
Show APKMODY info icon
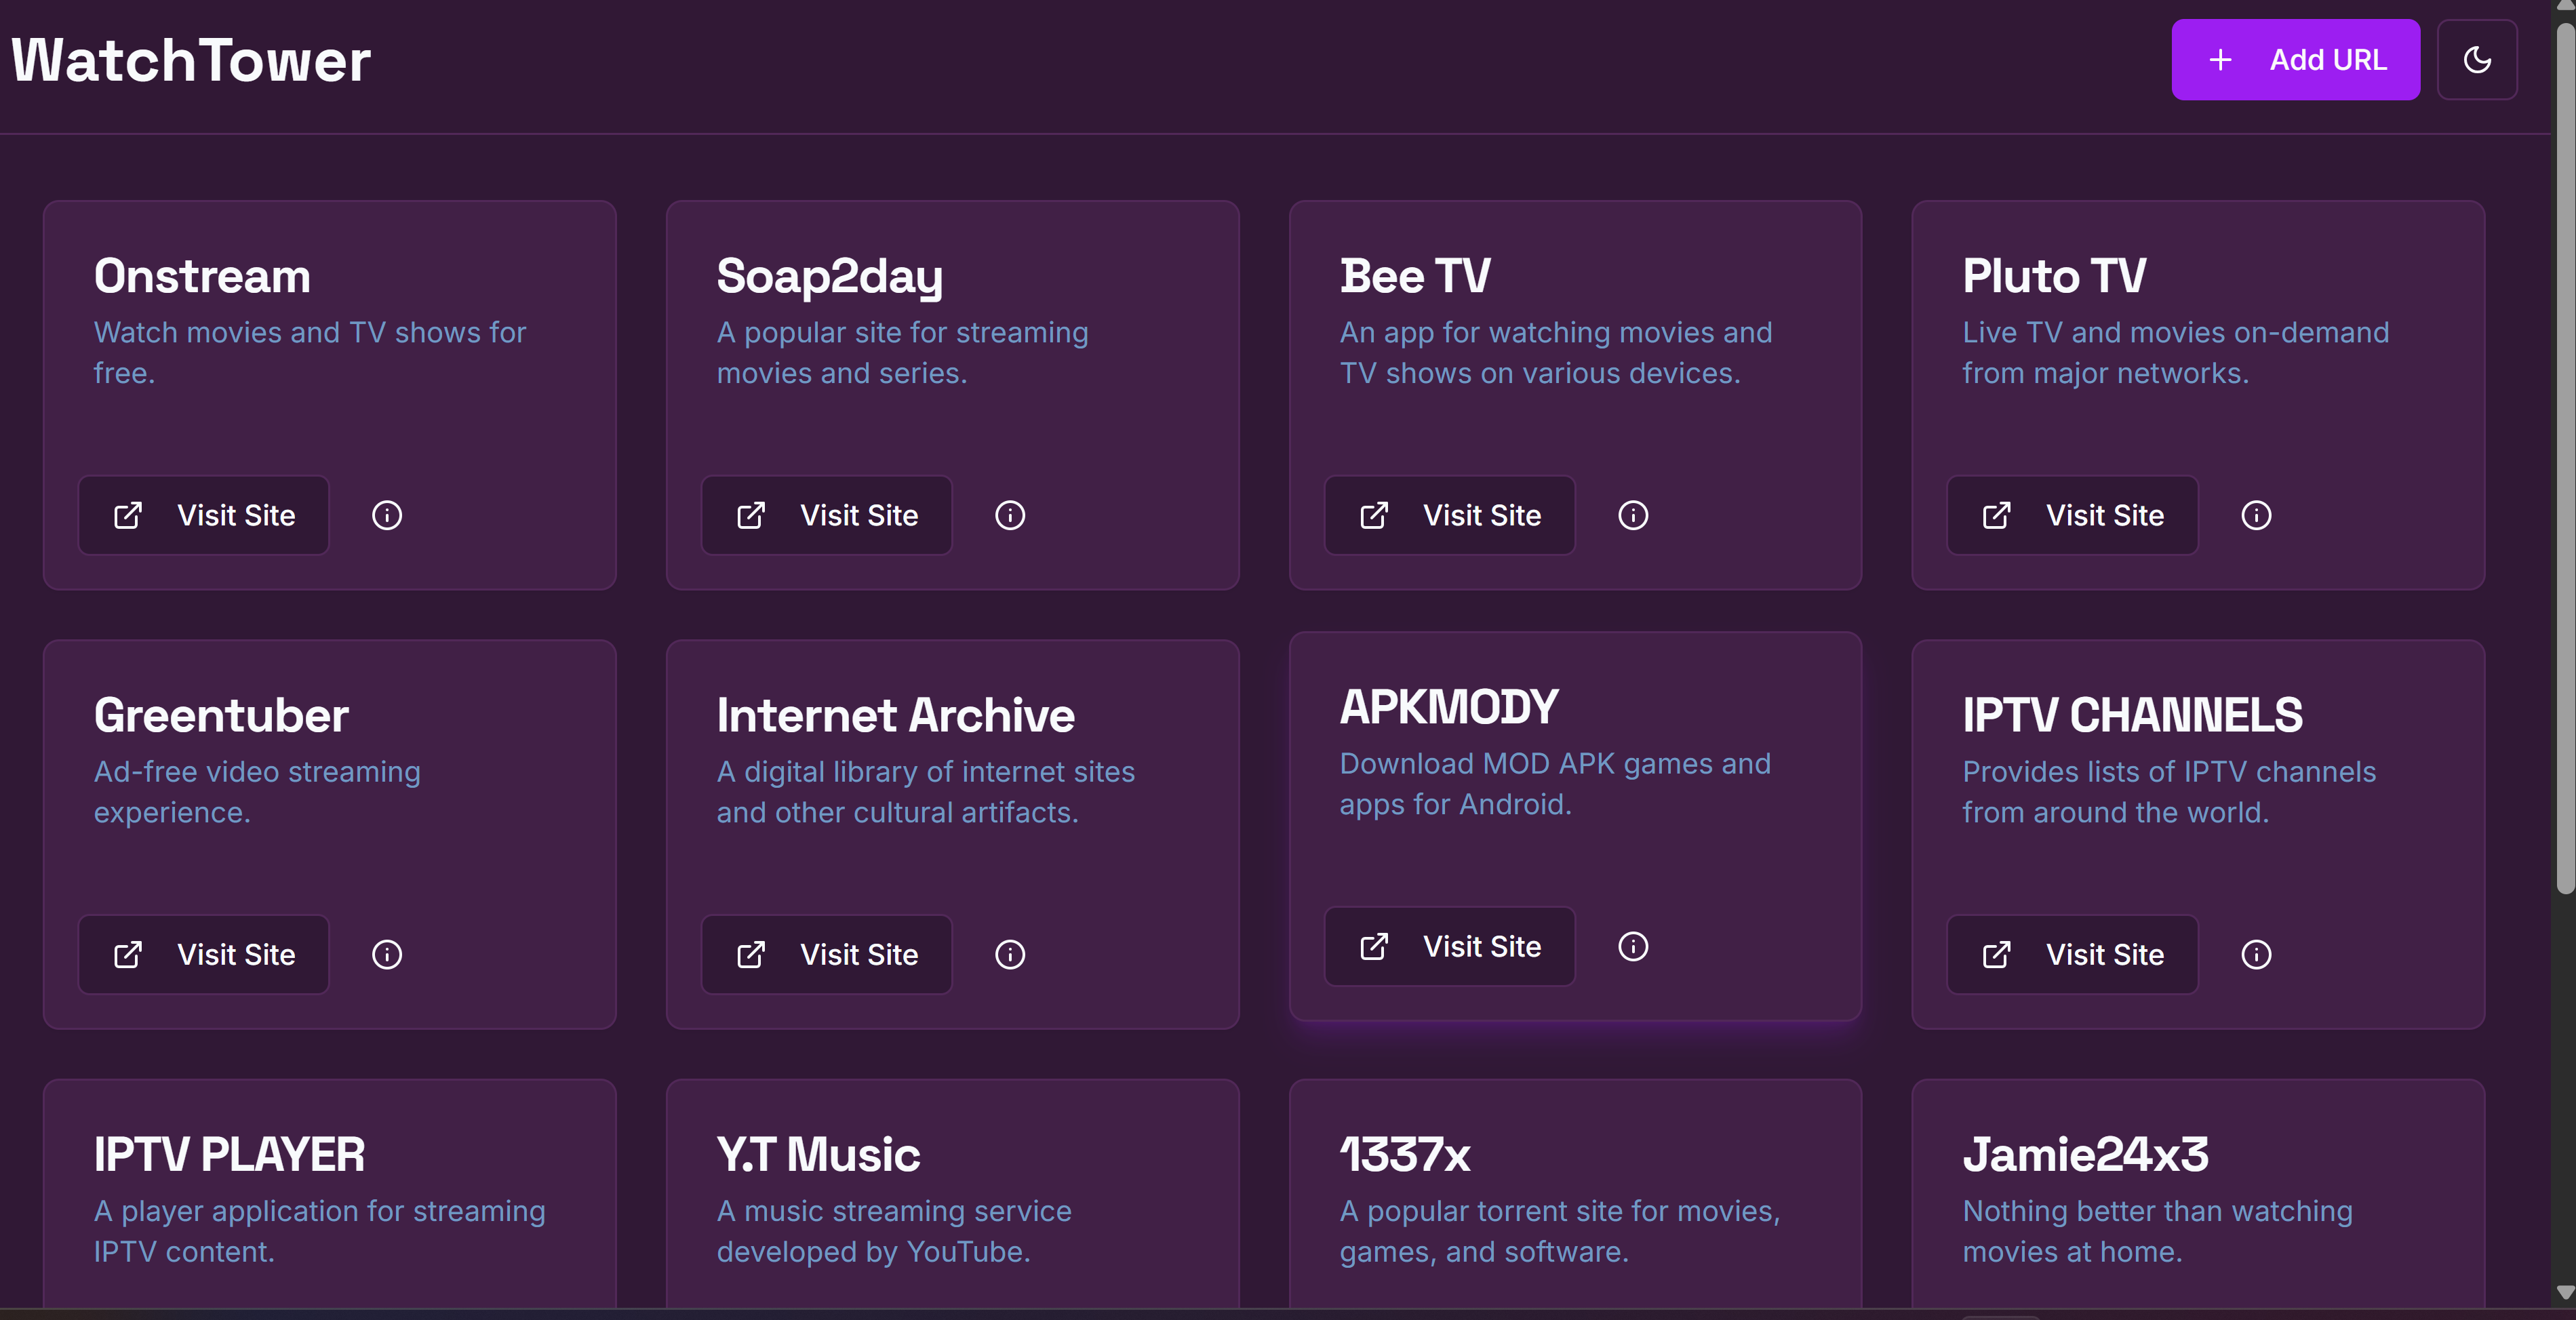[x=1633, y=946]
